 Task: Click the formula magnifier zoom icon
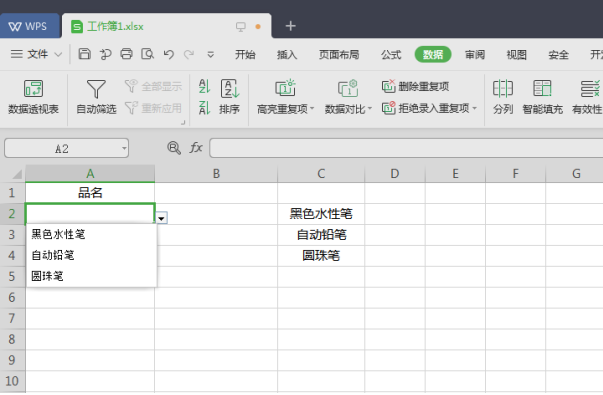click(x=174, y=148)
